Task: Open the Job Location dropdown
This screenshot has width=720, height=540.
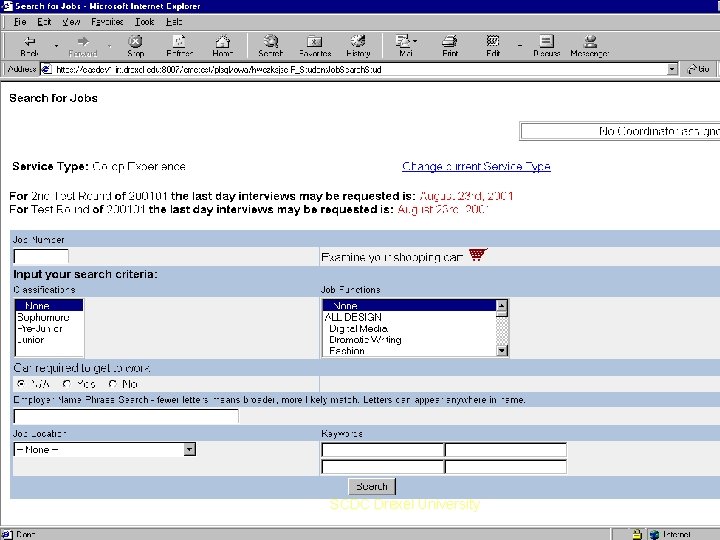Action: click(190, 449)
